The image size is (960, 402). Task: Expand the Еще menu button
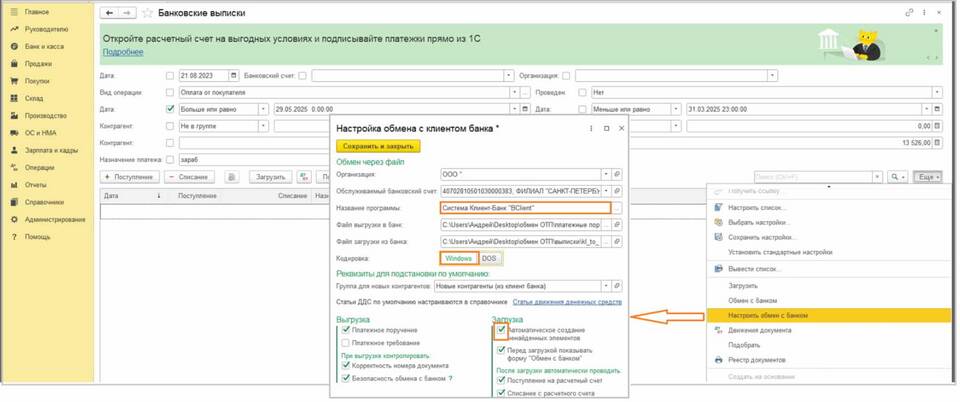(926, 176)
